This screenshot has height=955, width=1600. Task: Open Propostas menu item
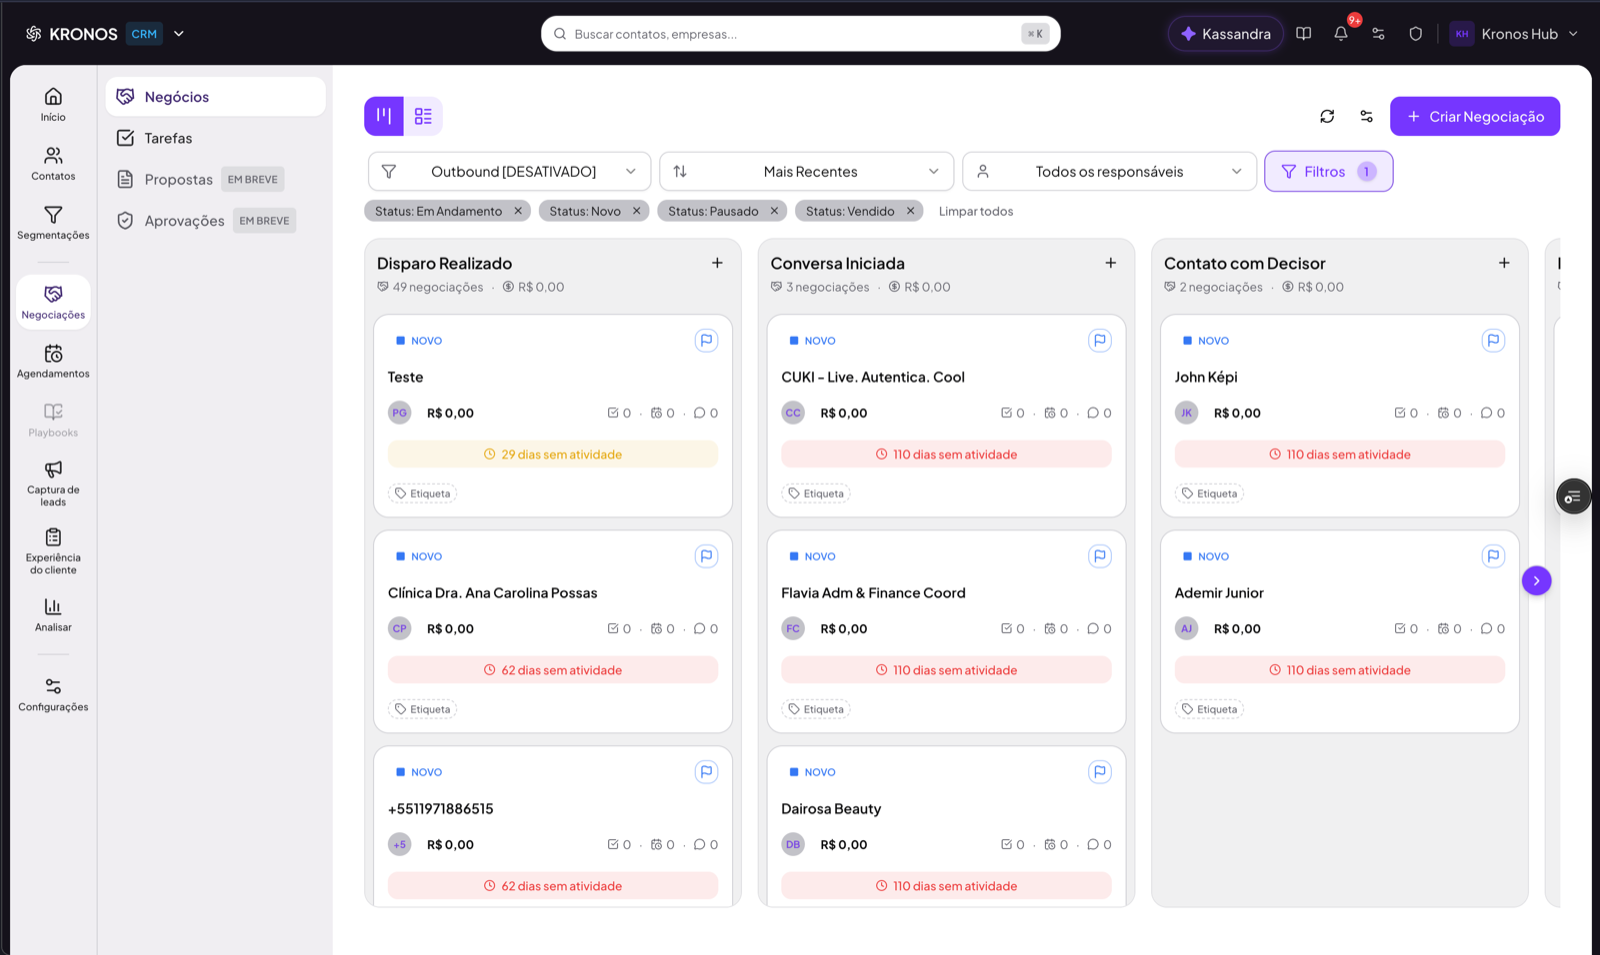(x=215, y=179)
